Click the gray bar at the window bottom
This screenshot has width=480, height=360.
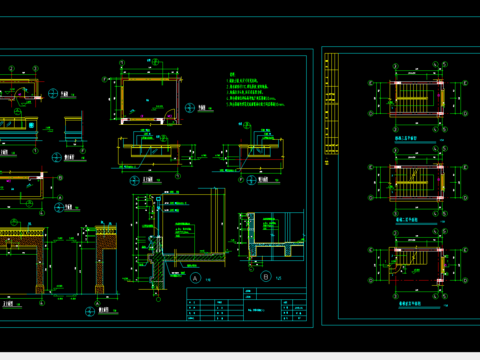pos(240,356)
